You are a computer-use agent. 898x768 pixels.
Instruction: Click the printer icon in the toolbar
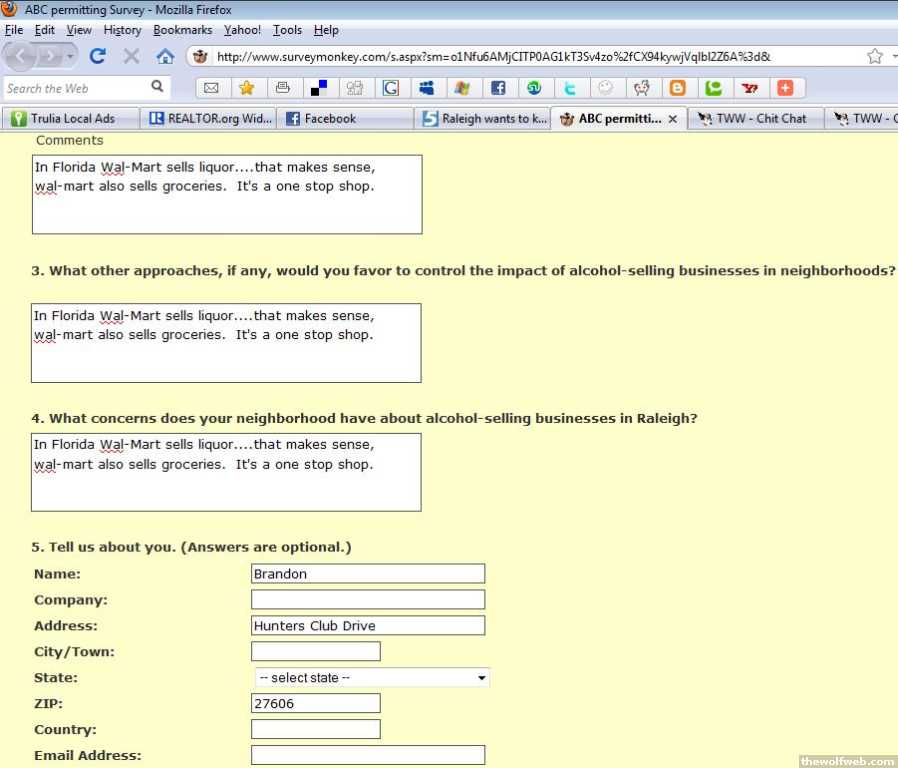pos(283,88)
